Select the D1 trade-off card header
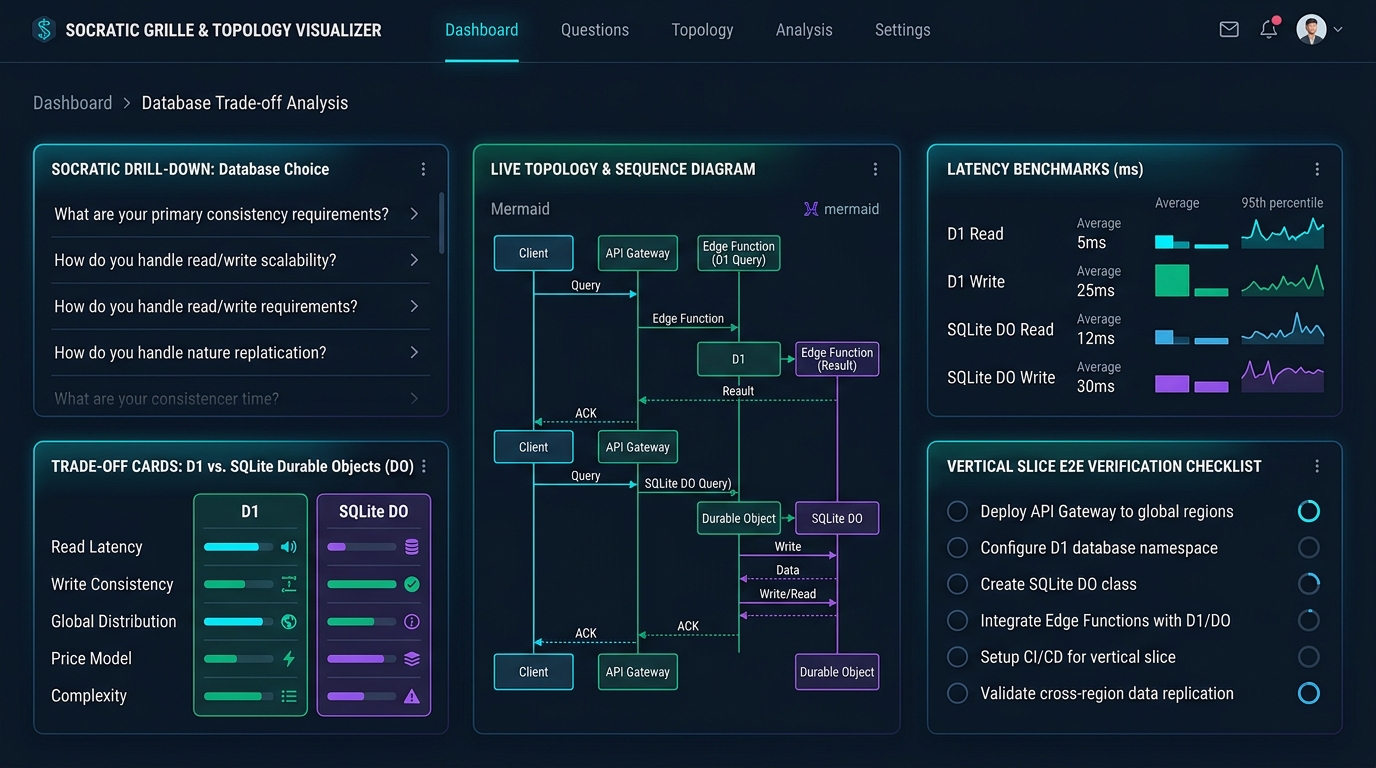 point(250,511)
